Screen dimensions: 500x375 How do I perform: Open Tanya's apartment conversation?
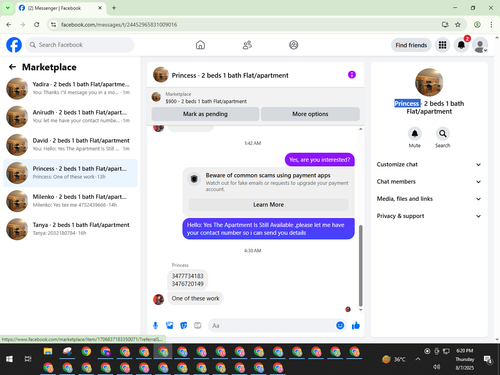(70, 229)
